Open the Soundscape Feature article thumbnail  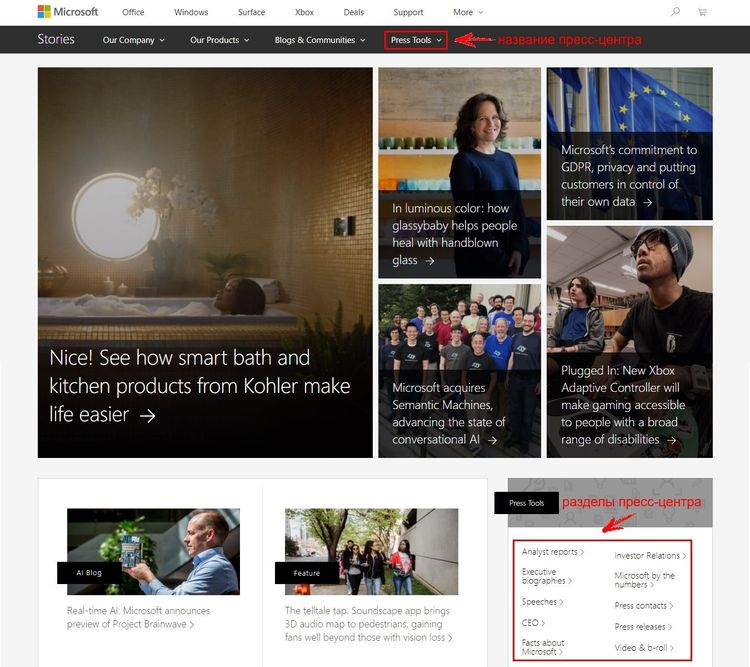pos(371,552)
